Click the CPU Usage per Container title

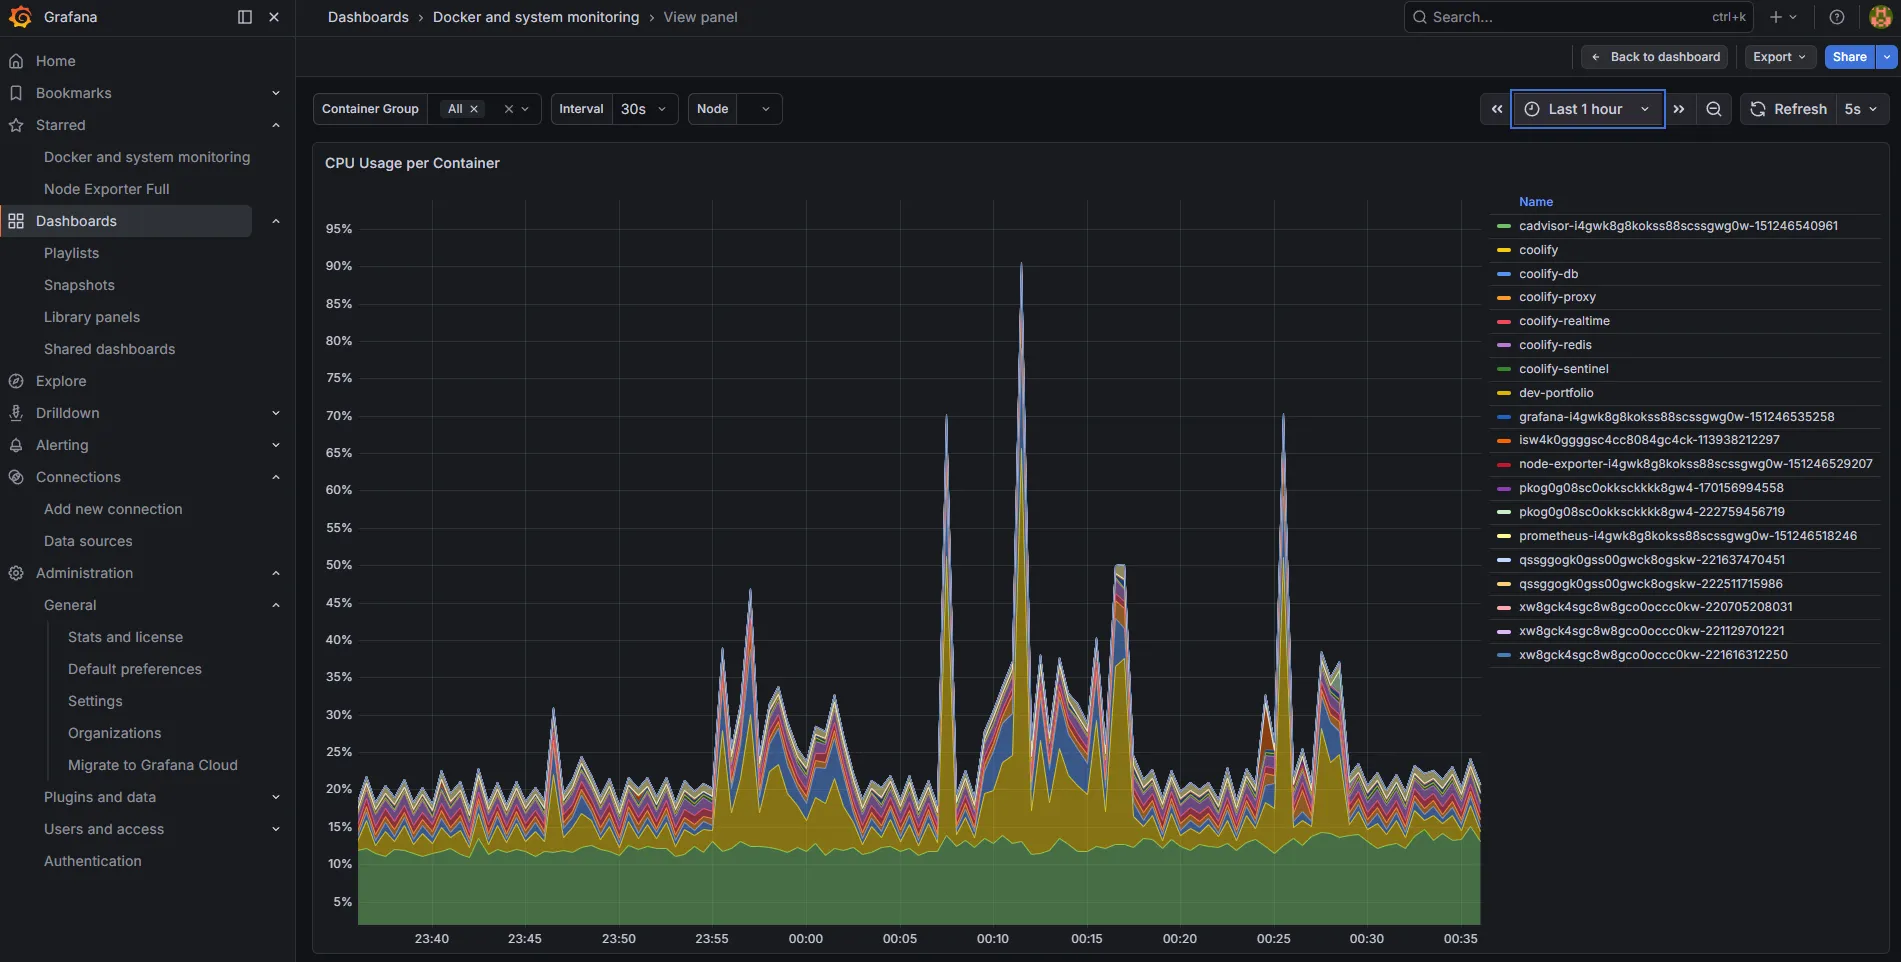coord(412,163)
